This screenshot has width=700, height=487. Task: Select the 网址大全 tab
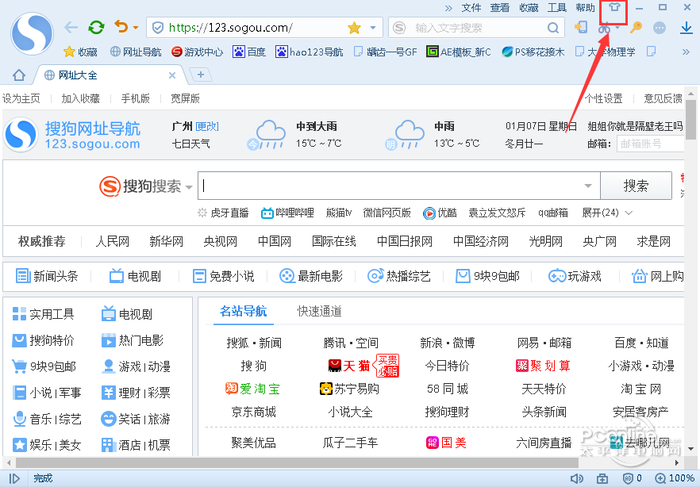pyautogui.click(x=108, y=75)
